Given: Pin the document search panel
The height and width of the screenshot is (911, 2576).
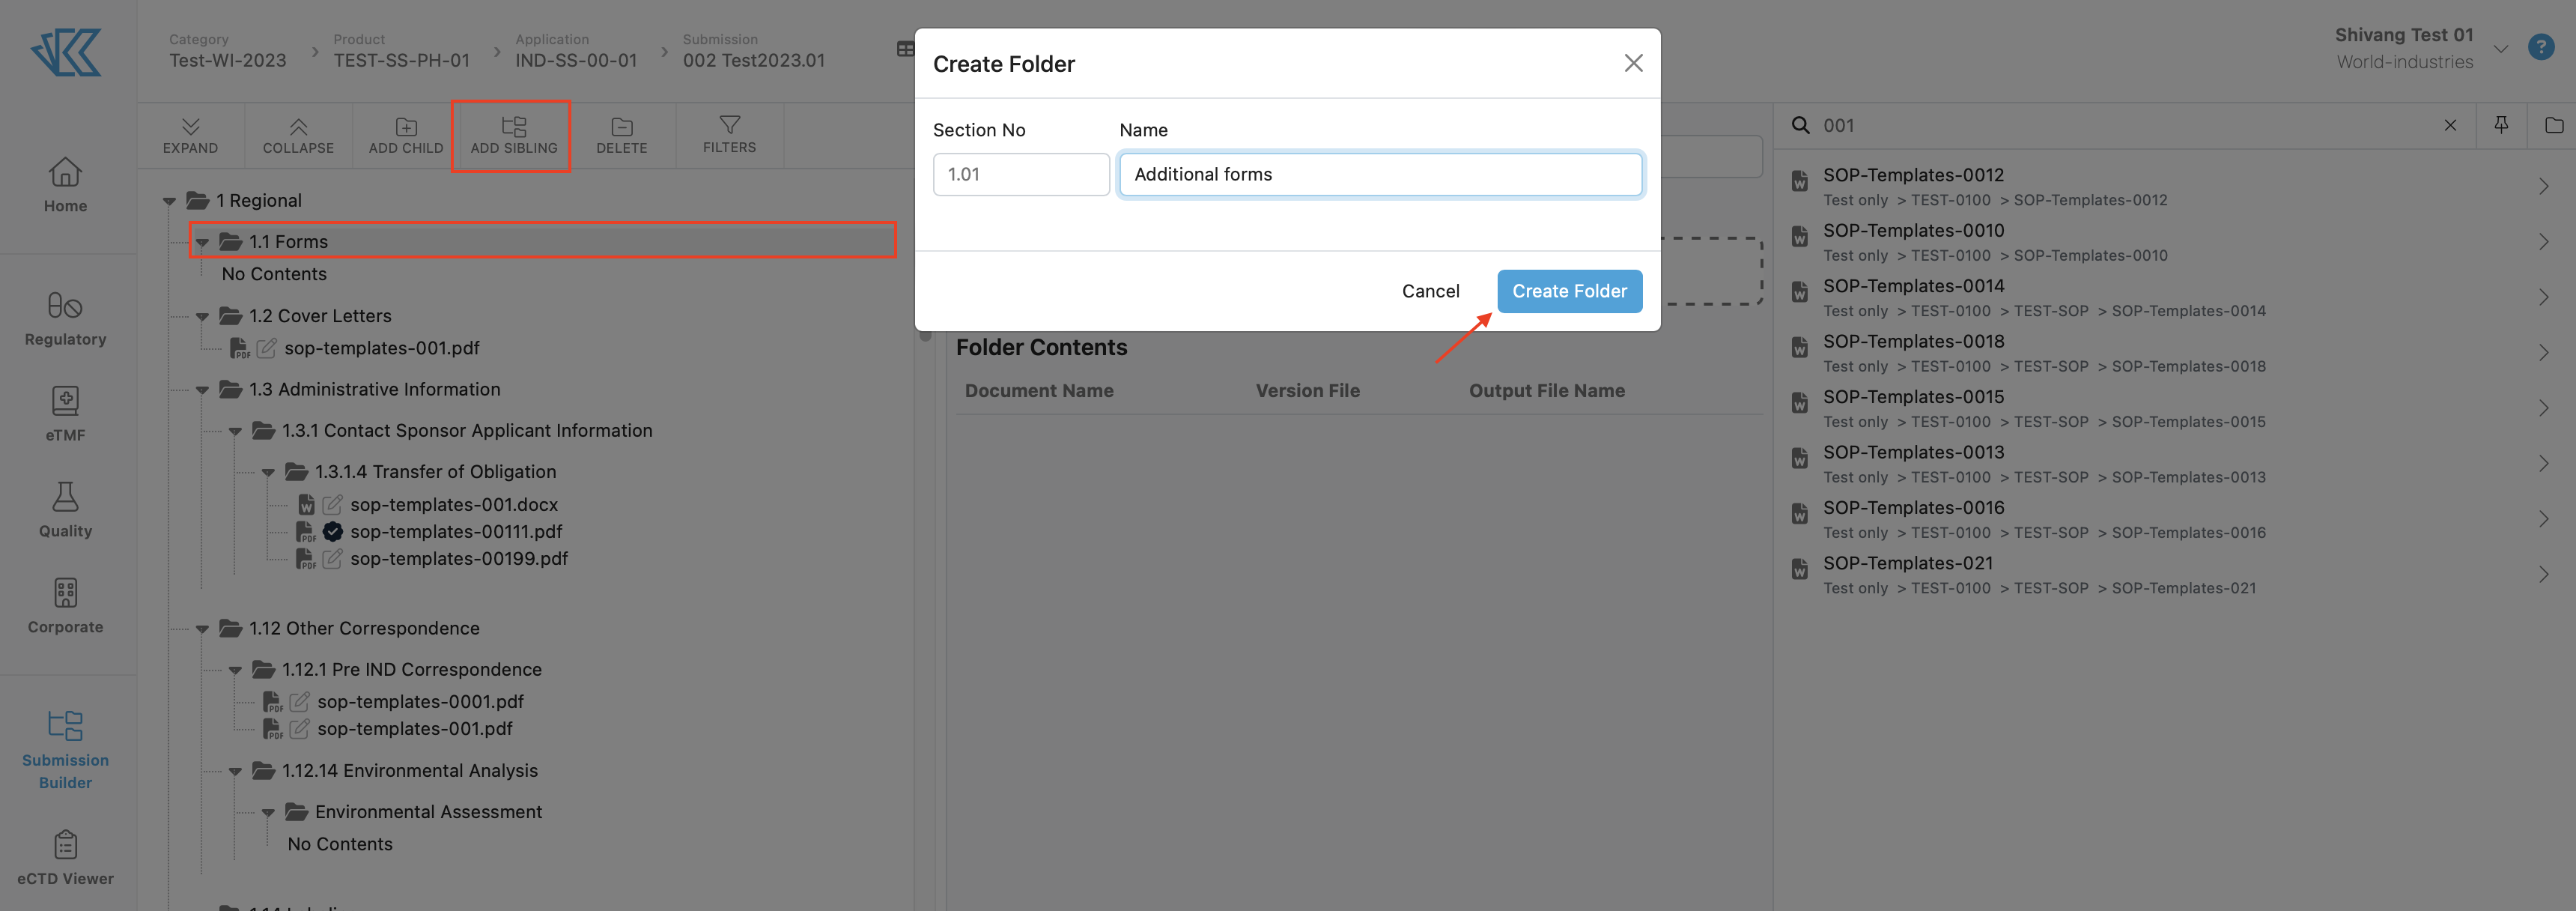Looking at the screenshot, I should coord(2501,125).
